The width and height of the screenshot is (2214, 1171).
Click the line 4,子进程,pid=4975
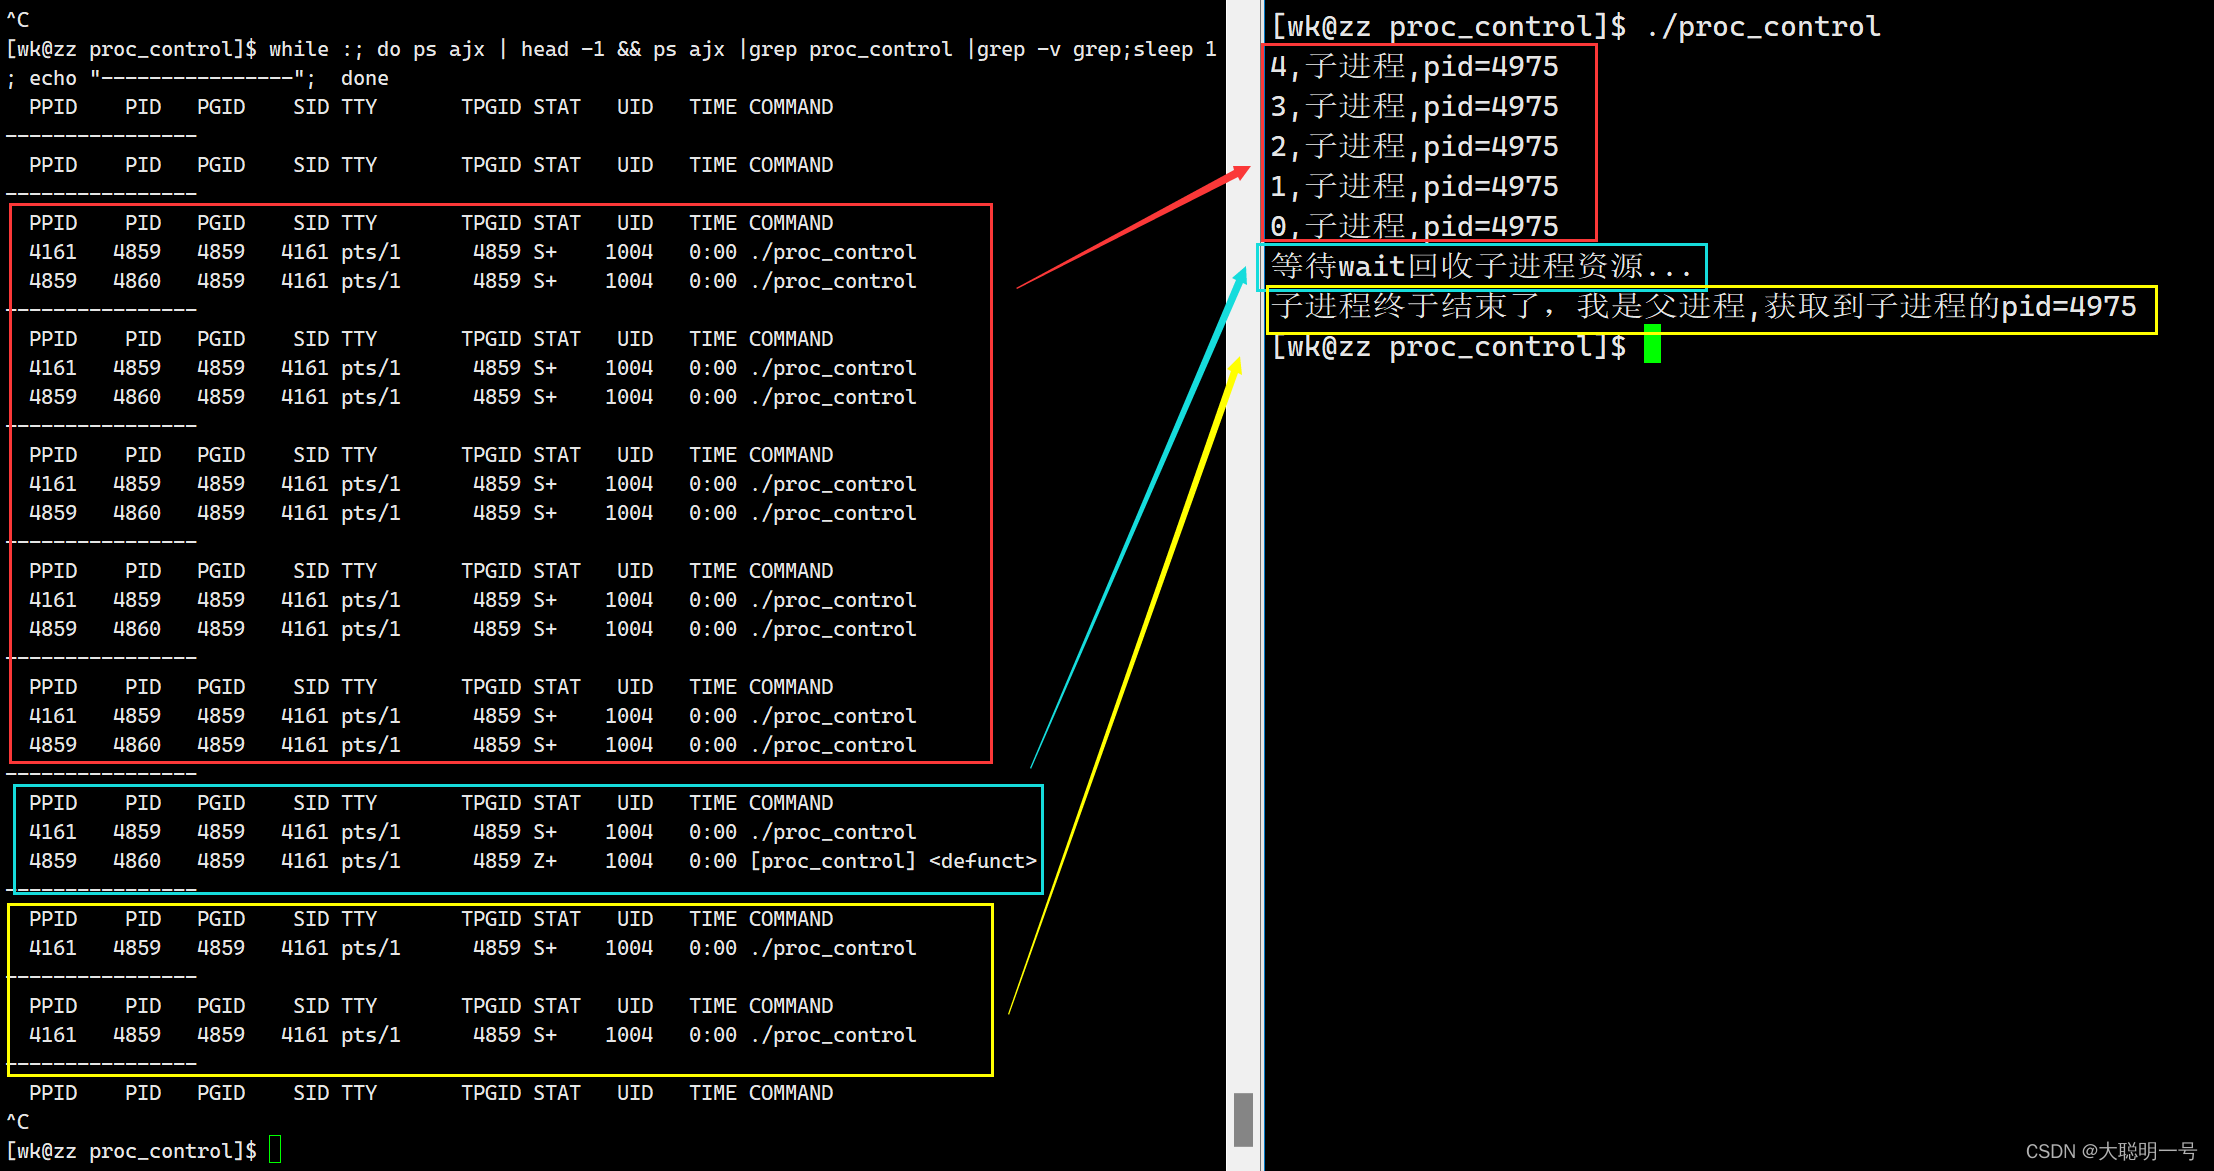[x=1414, y=67]
